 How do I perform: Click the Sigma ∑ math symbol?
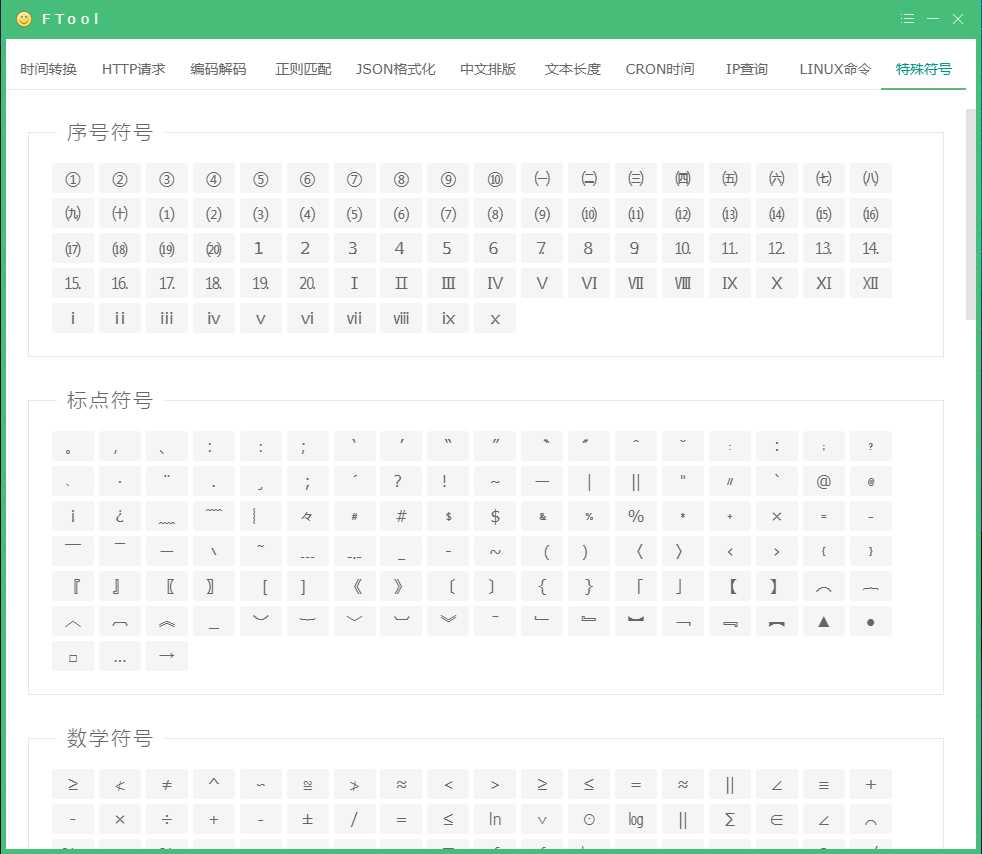pos(730,819)
